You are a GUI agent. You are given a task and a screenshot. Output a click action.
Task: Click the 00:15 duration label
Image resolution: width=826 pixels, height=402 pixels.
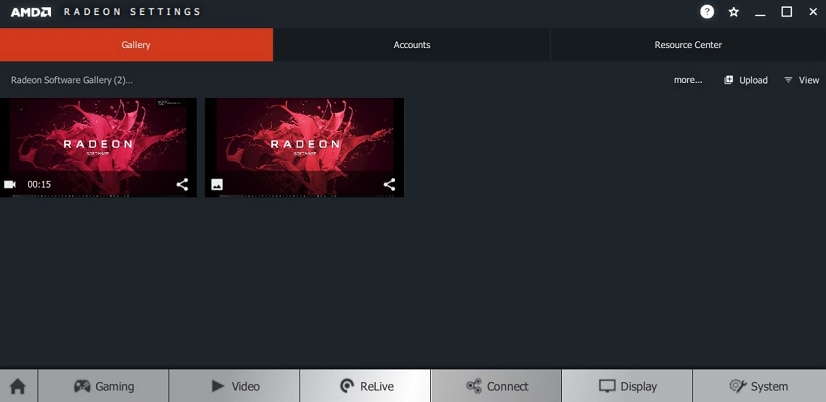[39, 184]
